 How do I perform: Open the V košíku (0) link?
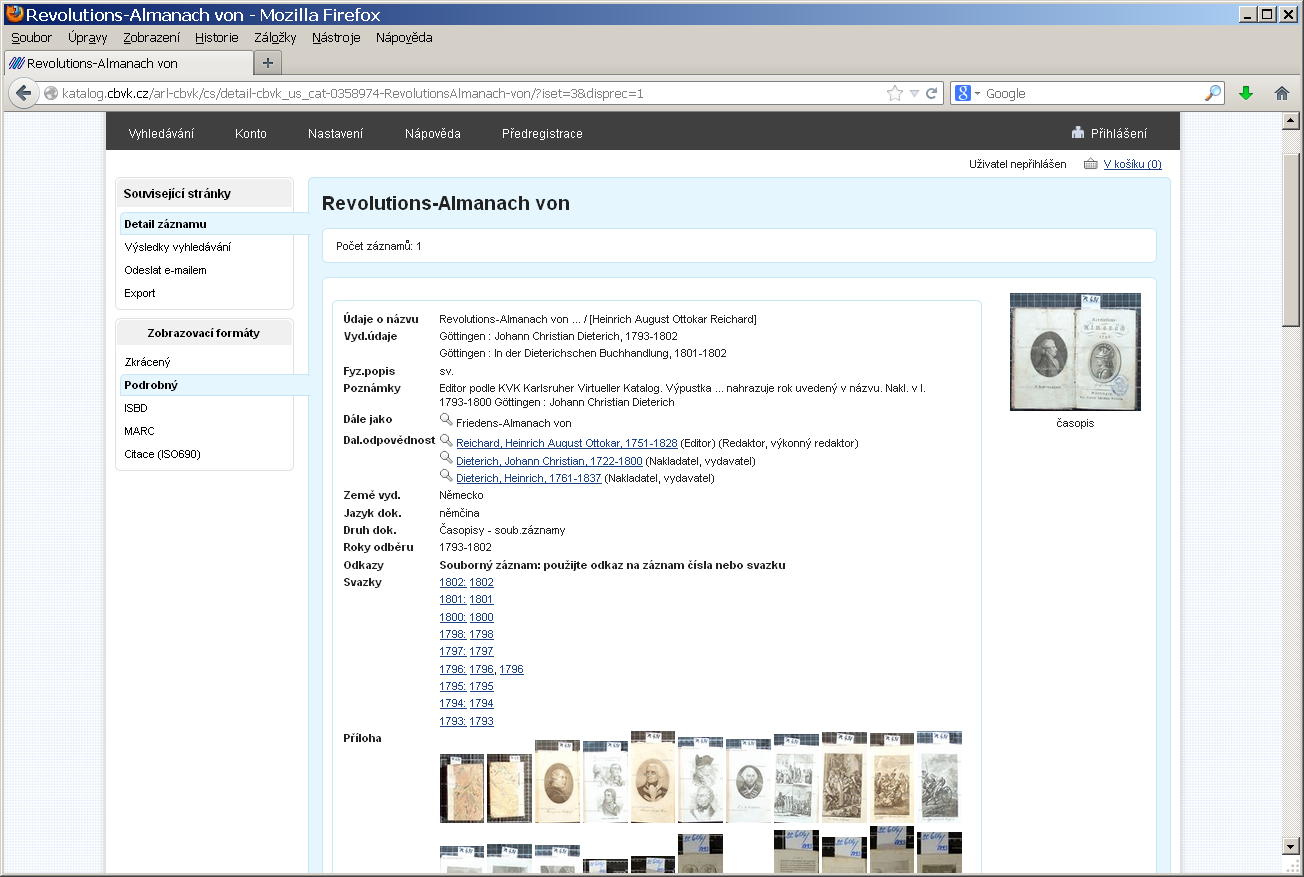[1132, 164]
